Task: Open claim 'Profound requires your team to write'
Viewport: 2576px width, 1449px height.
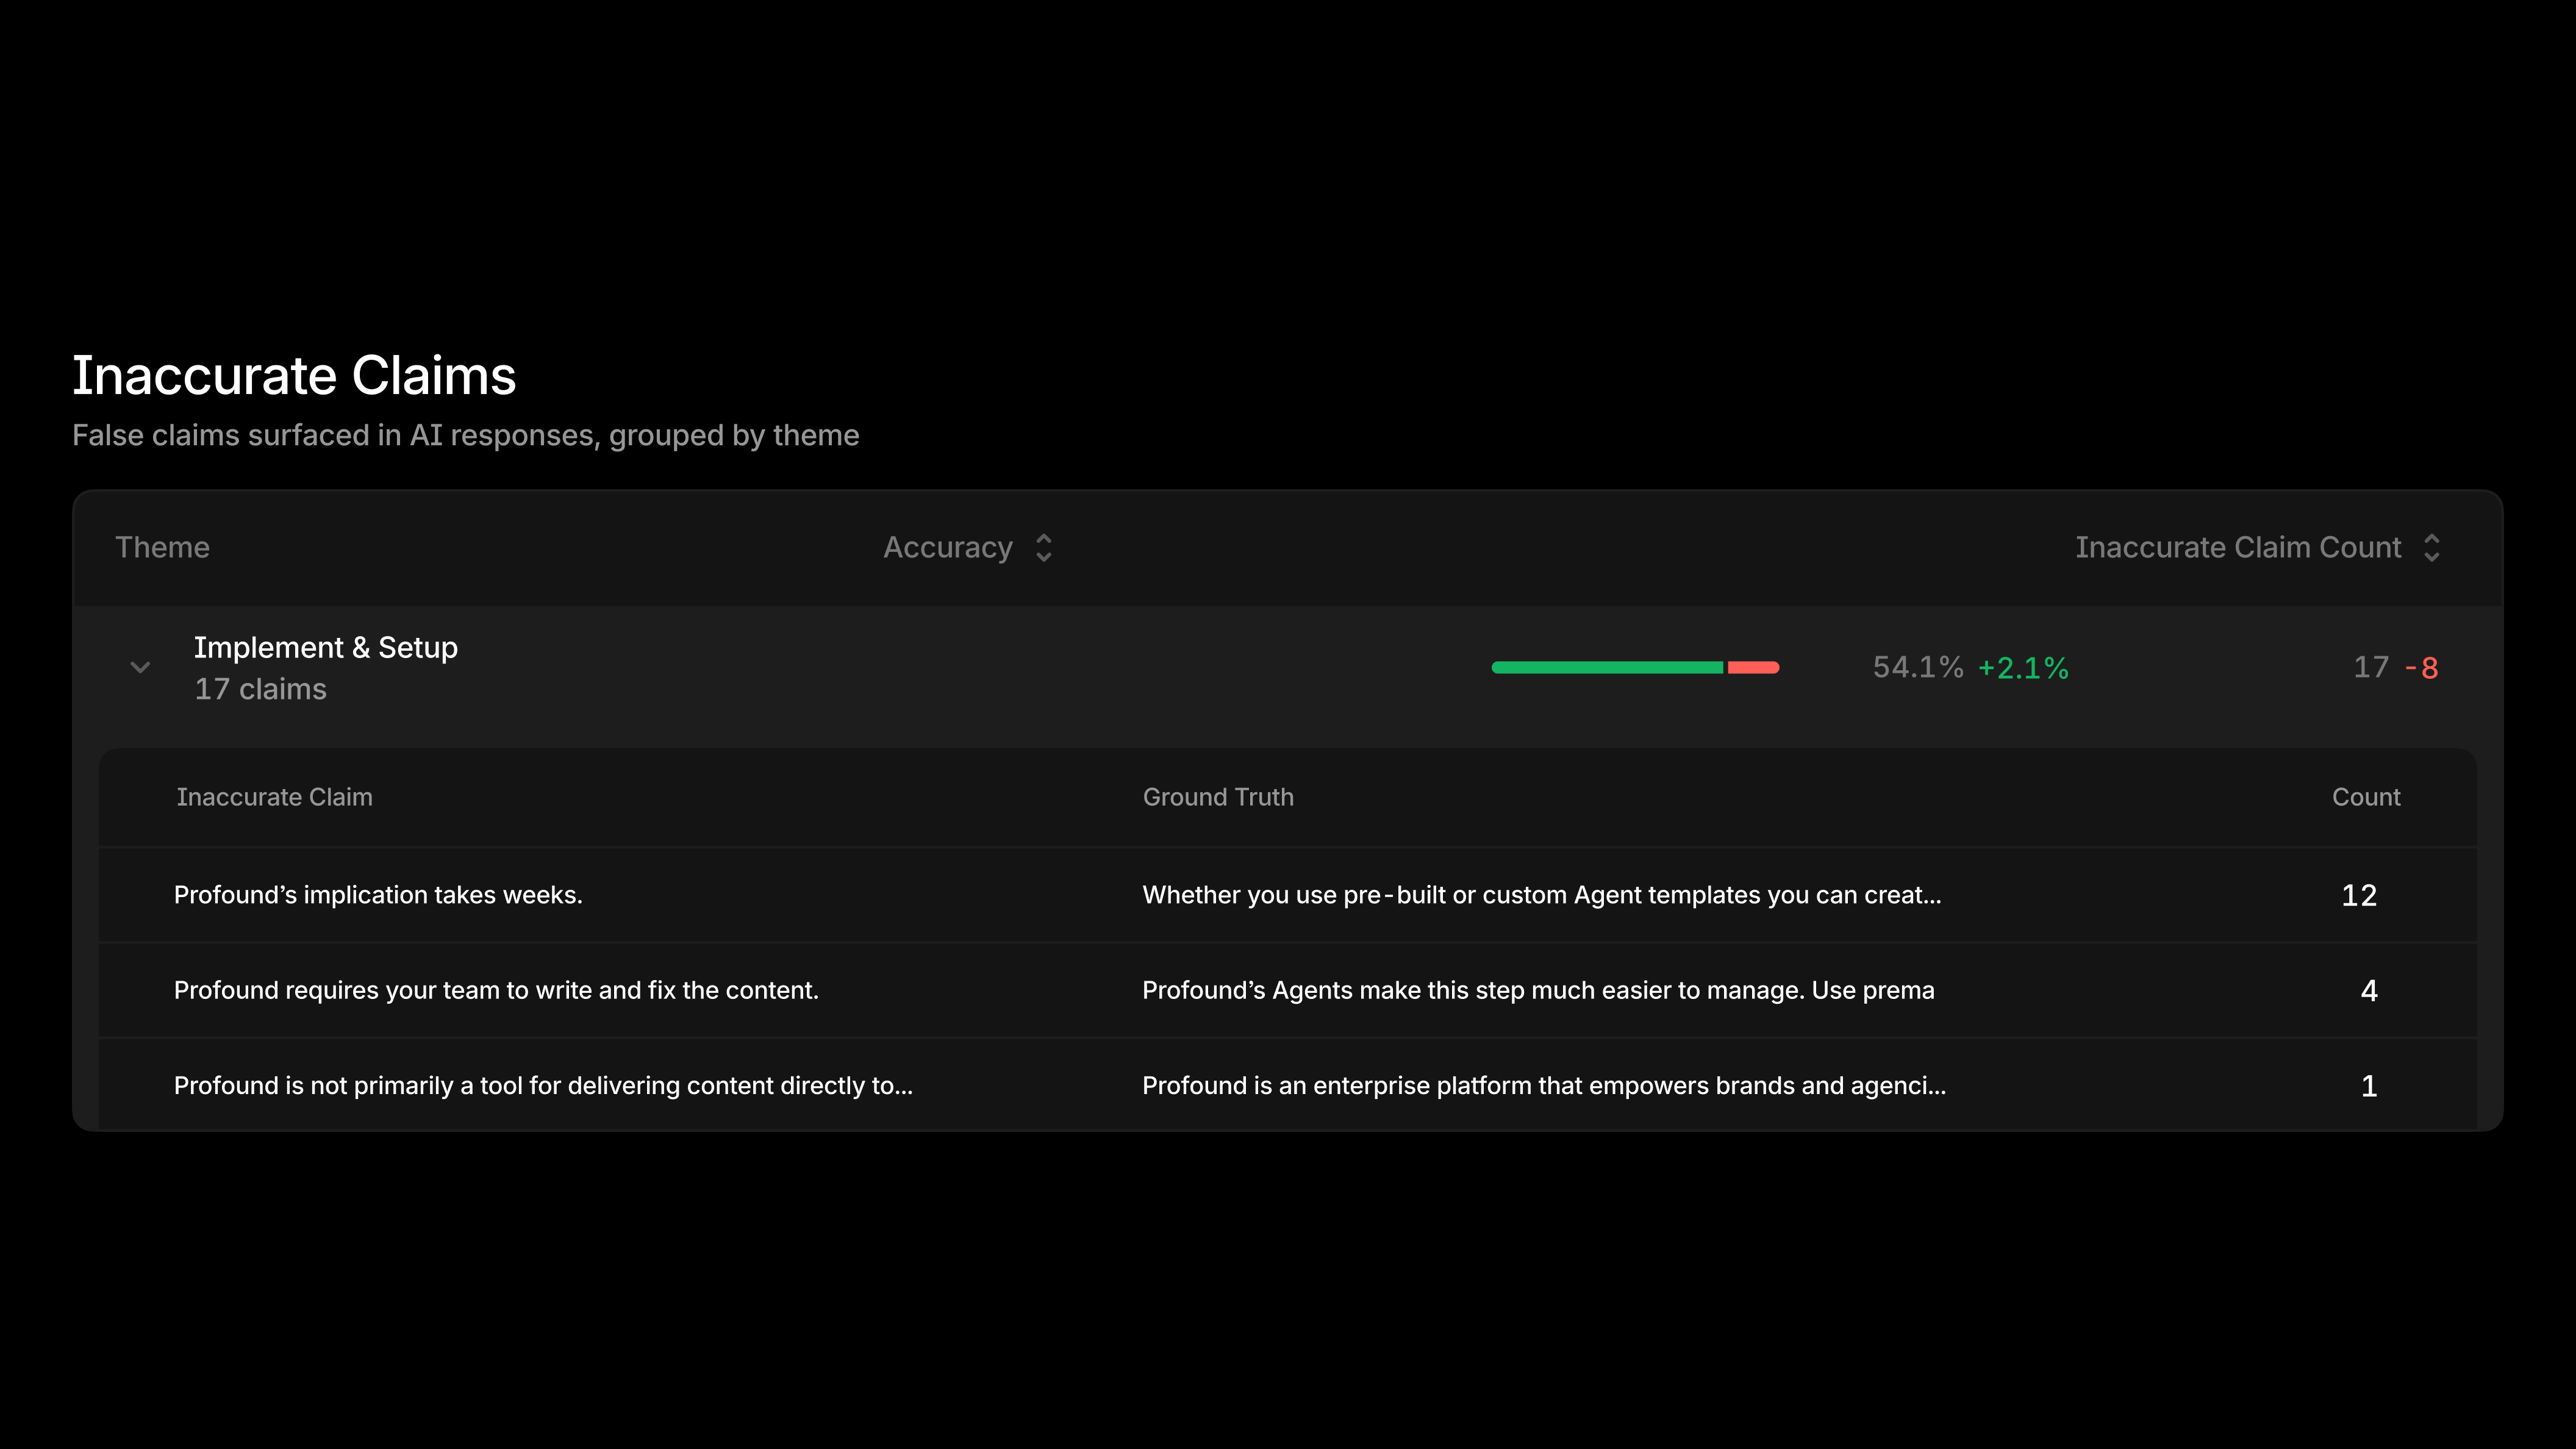Action: click(x=496, y=990)
